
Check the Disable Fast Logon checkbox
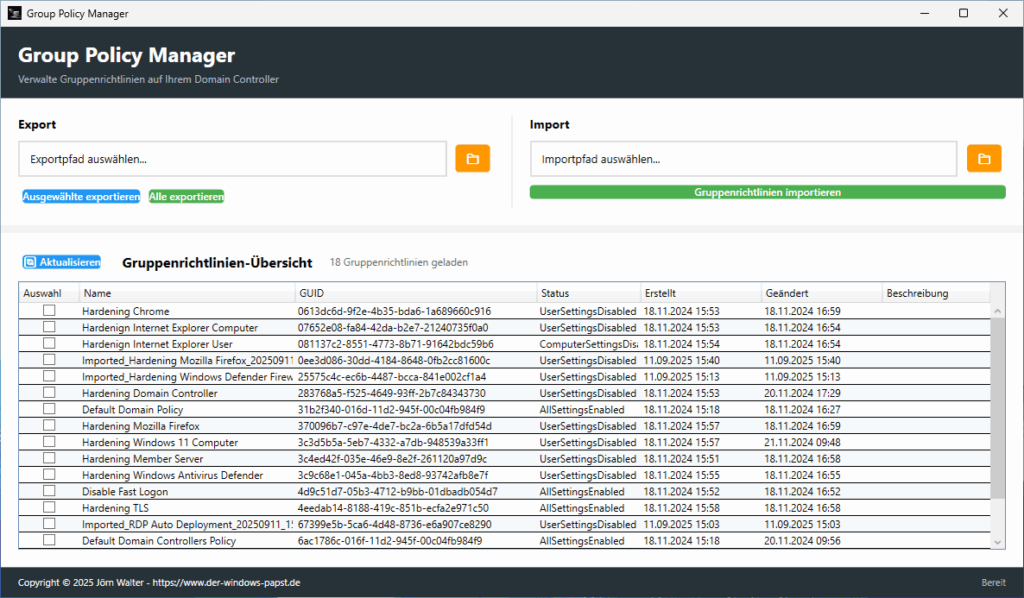[47, 491]
